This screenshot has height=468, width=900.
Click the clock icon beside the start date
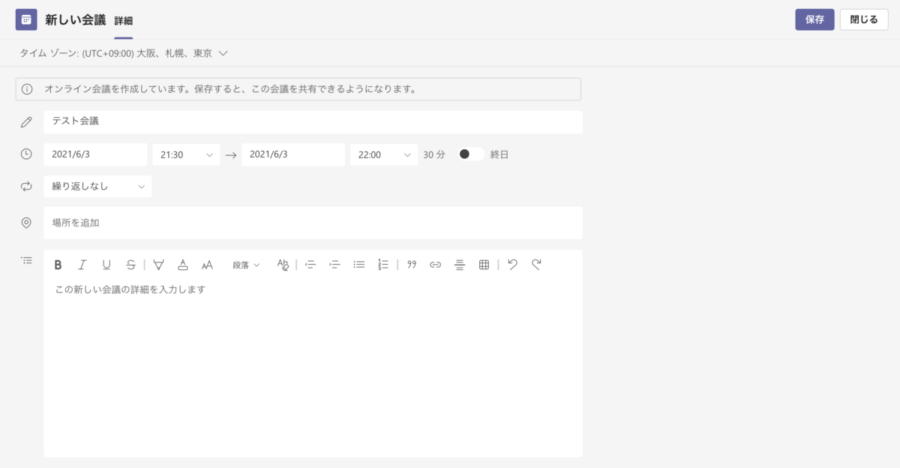[26, 154]
